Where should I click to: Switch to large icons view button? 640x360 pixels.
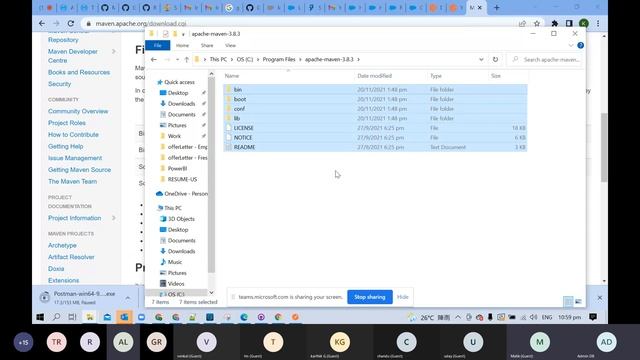click(578, 302)
